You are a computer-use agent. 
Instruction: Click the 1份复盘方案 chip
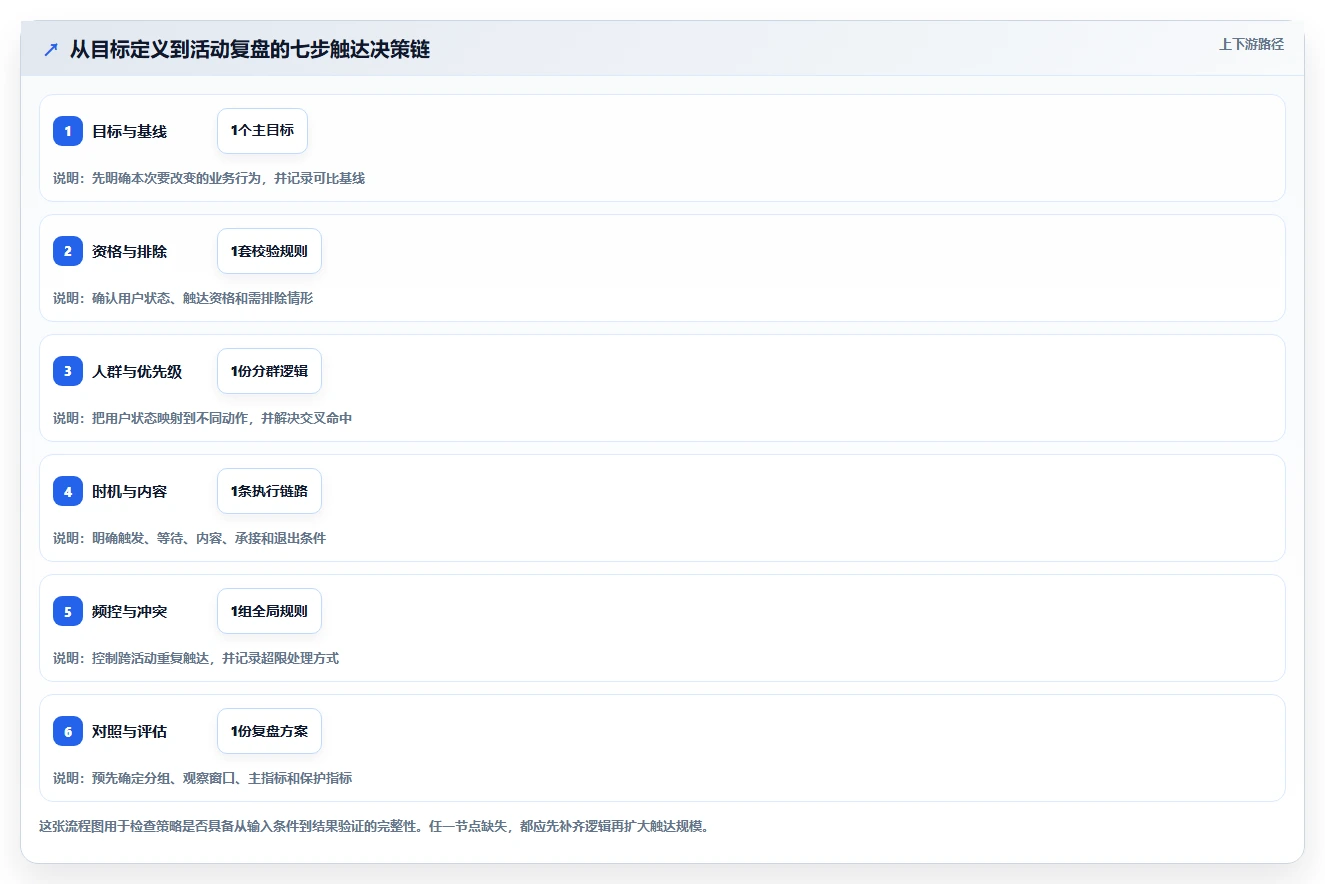269,731
